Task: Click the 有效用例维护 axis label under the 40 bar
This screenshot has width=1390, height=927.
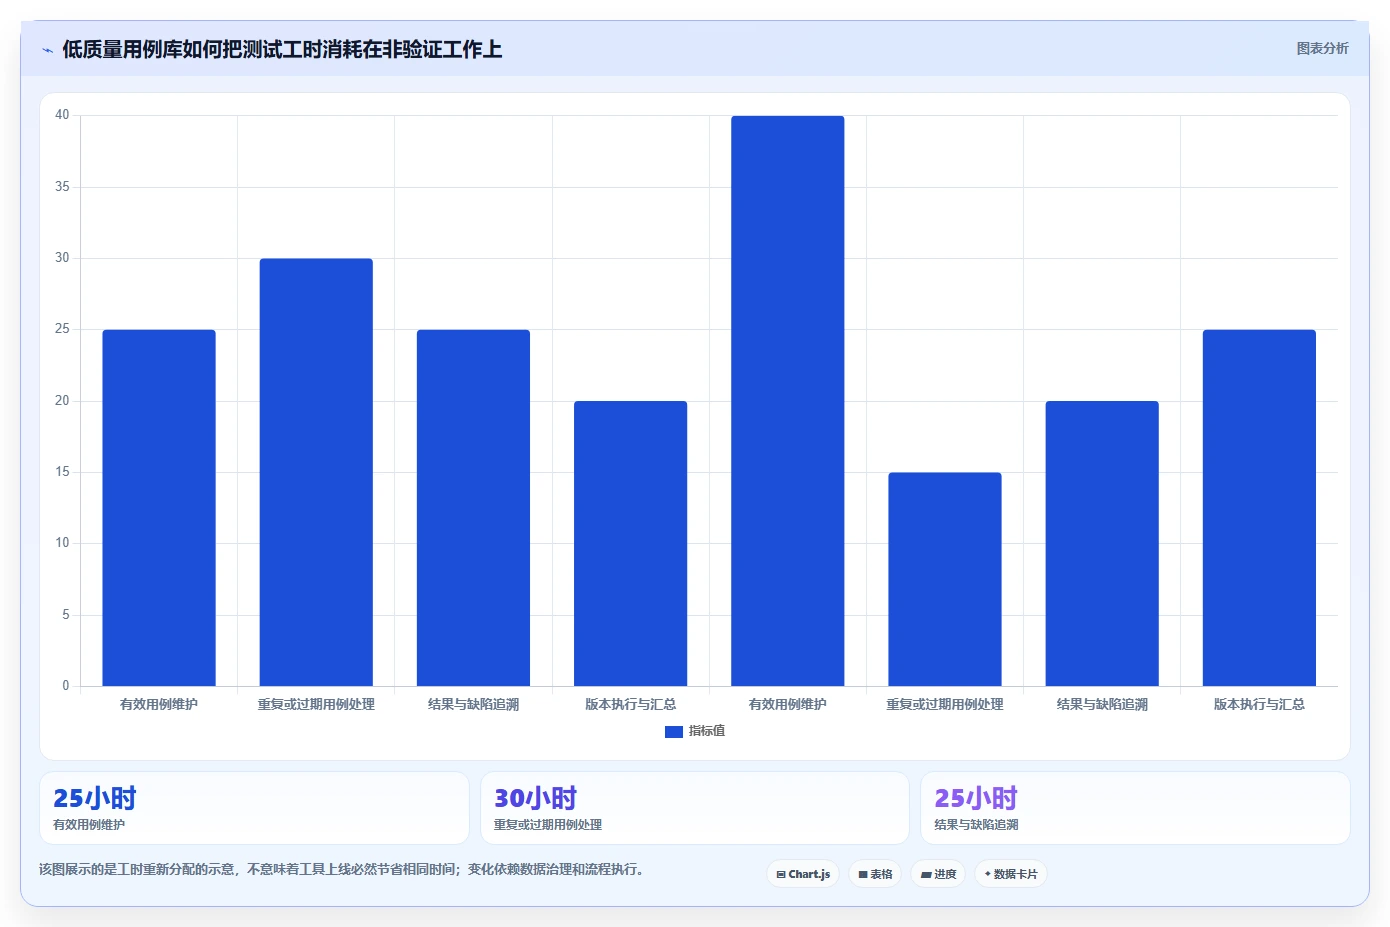Action: [788, 704]
